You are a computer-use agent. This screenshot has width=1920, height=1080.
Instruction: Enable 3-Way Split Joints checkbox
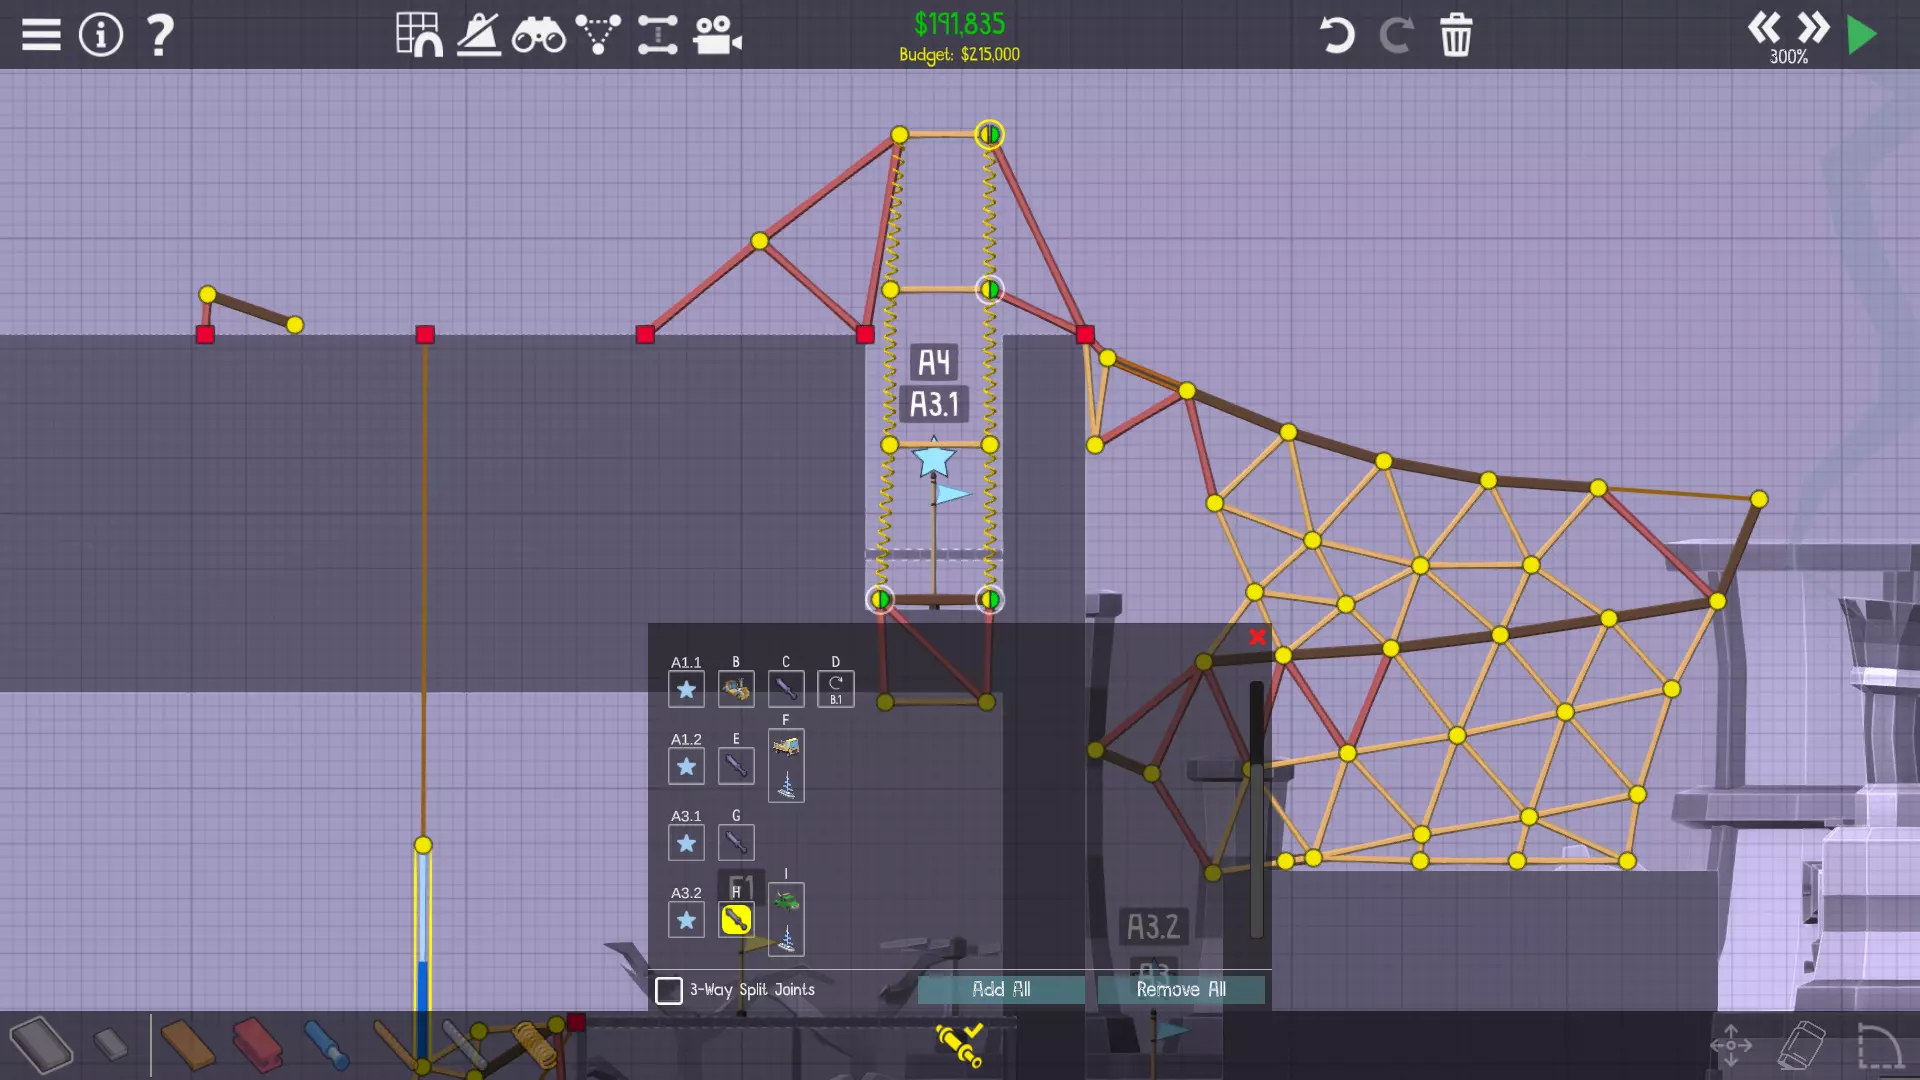(669, 990)
